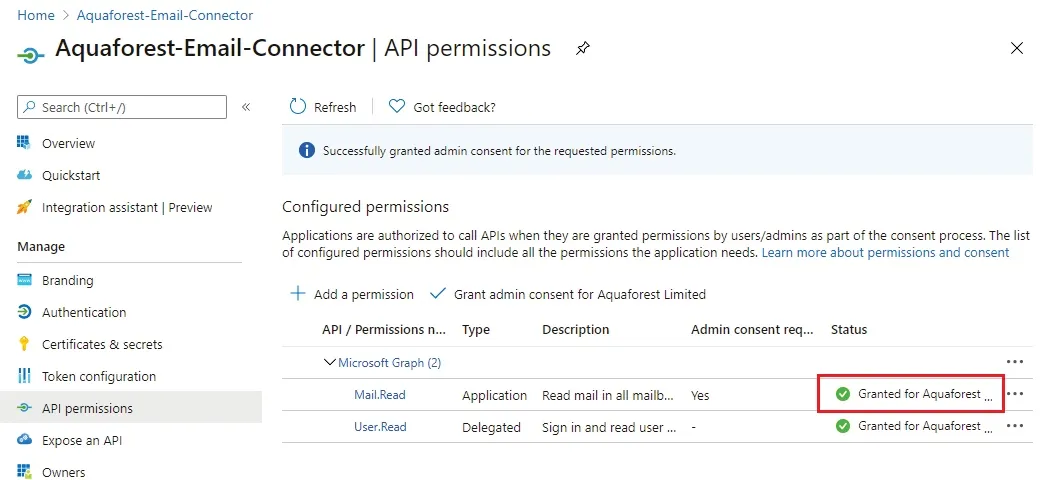1051x480 pixels.
Task: Click Grant admin consent for Aquaforest Limited
Action: click(x=568, y=294)
